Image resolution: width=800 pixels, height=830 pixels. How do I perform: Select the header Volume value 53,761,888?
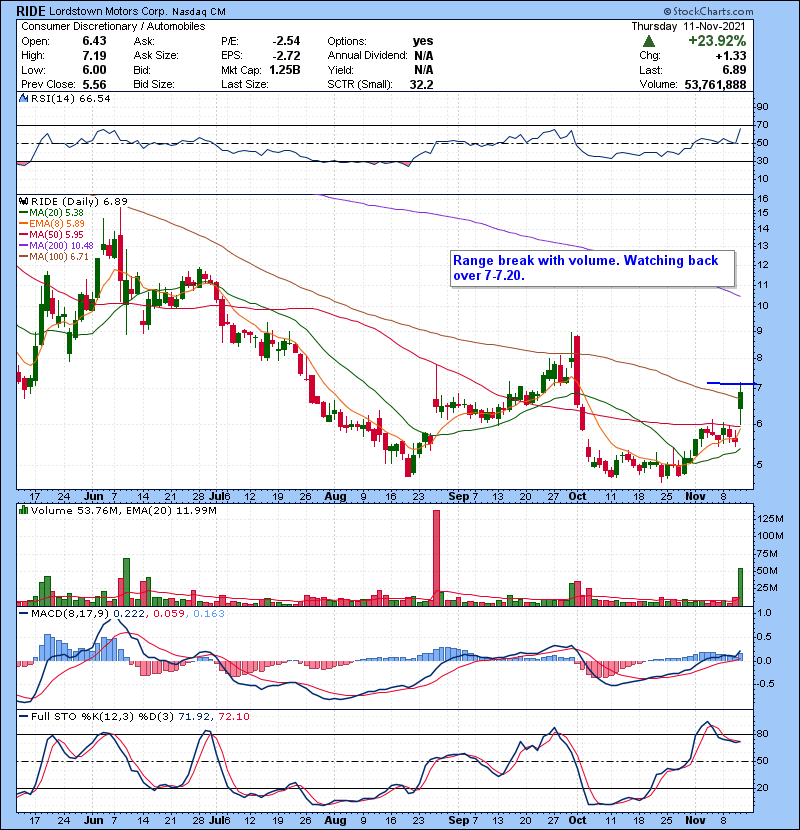pos(715,84)
